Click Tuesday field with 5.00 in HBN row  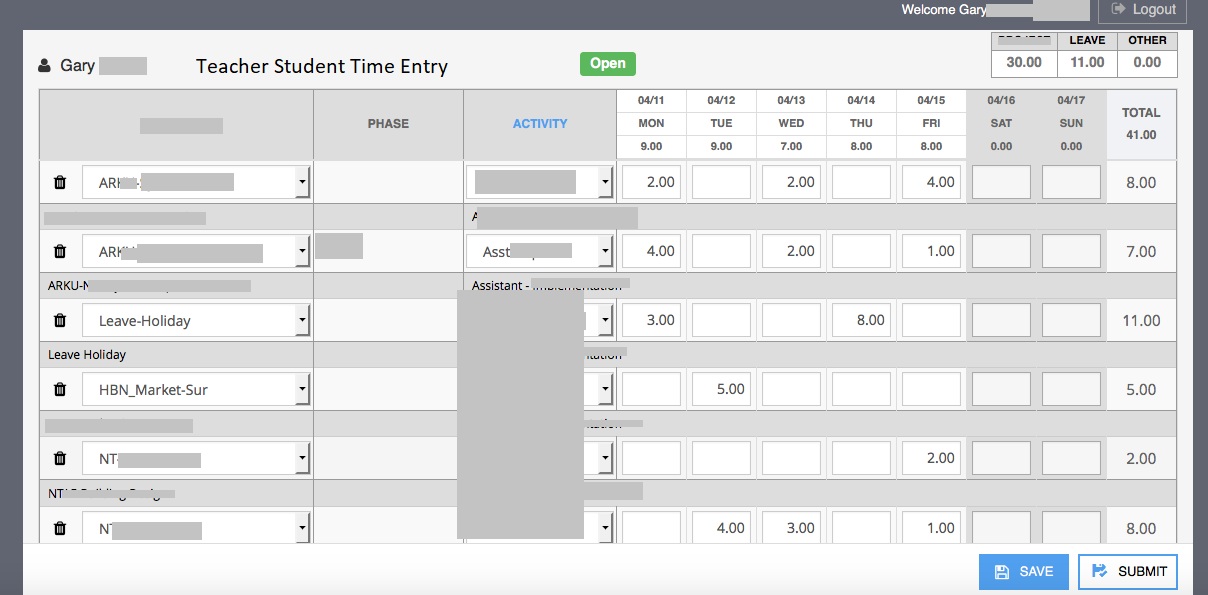click(721, 390)
